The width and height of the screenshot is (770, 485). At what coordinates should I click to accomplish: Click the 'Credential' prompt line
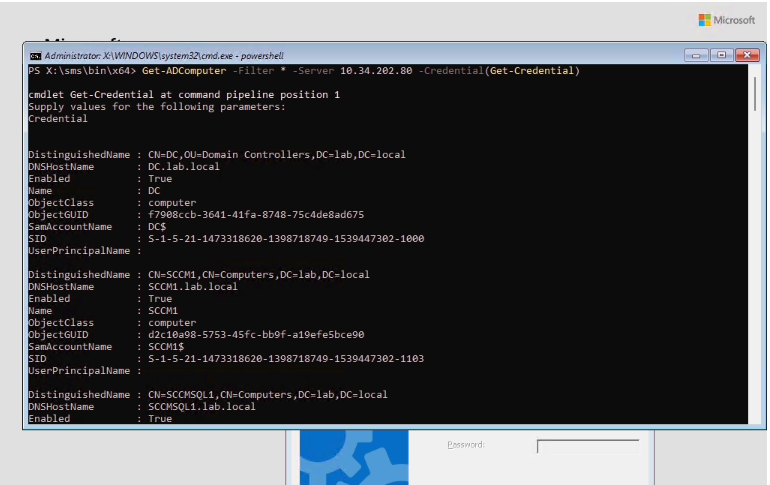(58, 119)
